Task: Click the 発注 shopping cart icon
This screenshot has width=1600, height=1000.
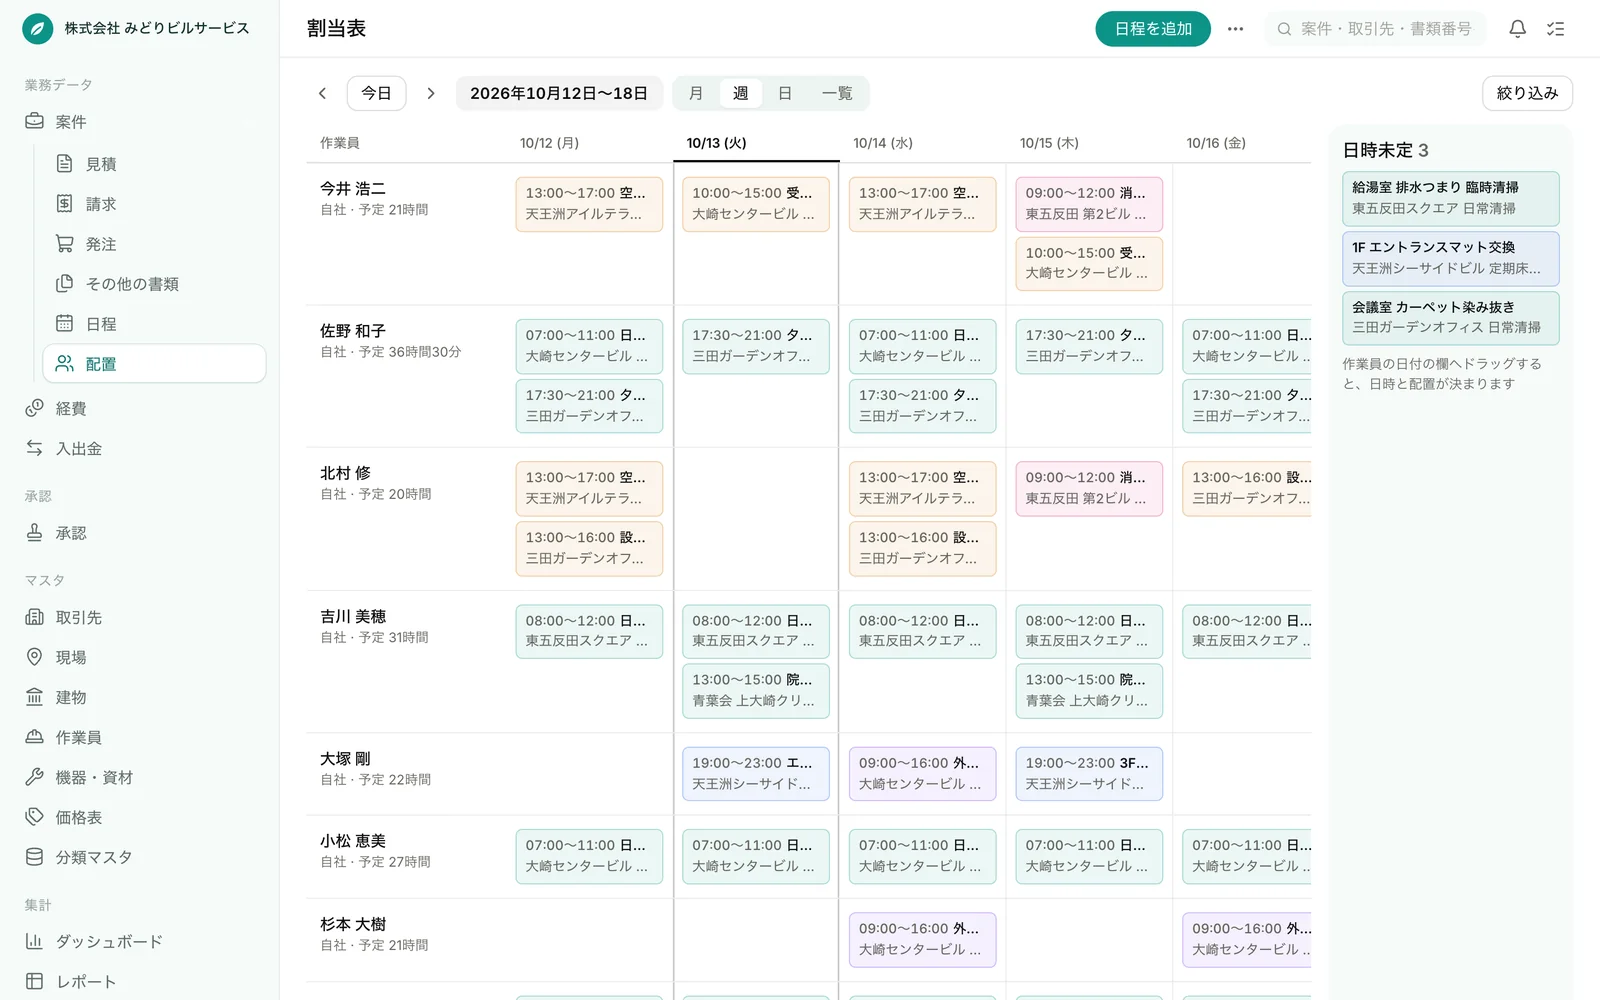Action: [x=64, y=243]
